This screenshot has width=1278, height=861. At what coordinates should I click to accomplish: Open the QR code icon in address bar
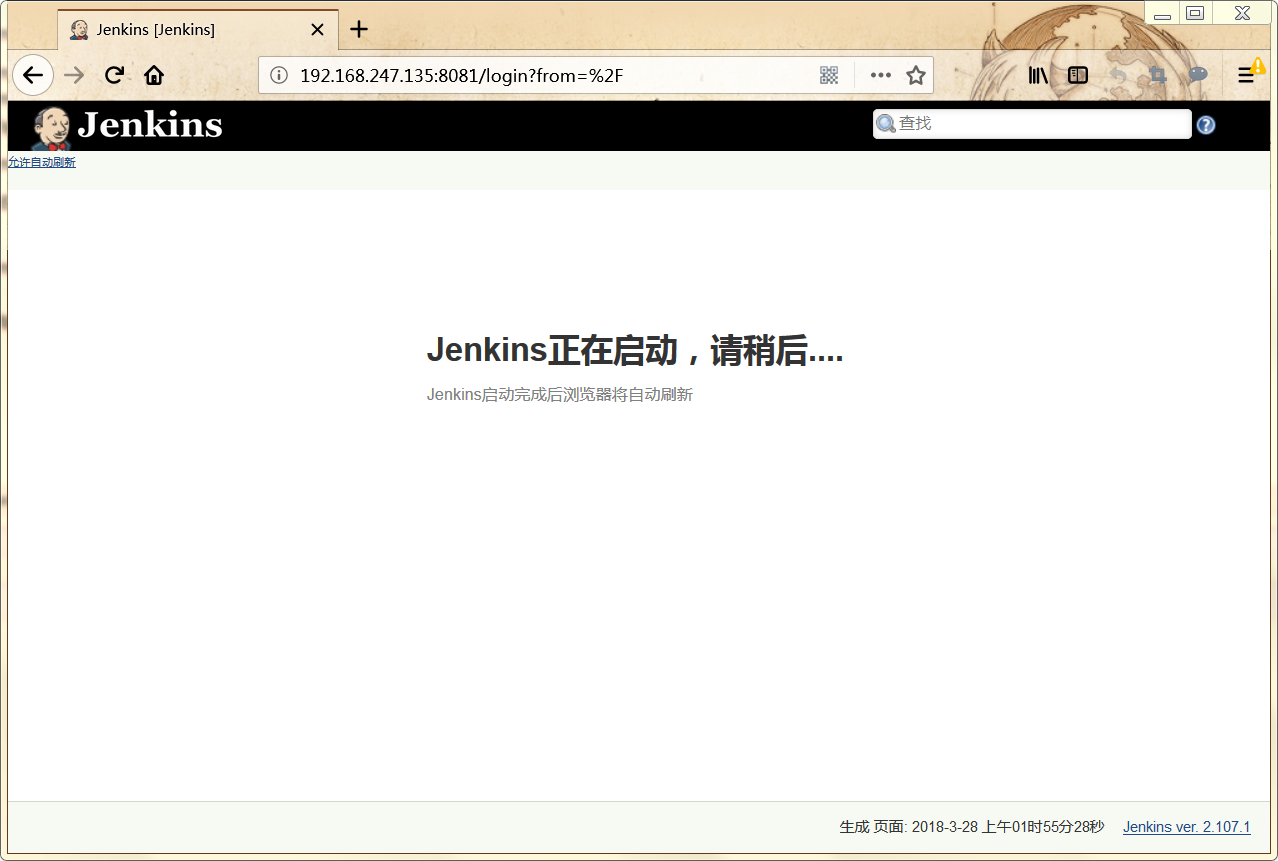click(828, 74)
